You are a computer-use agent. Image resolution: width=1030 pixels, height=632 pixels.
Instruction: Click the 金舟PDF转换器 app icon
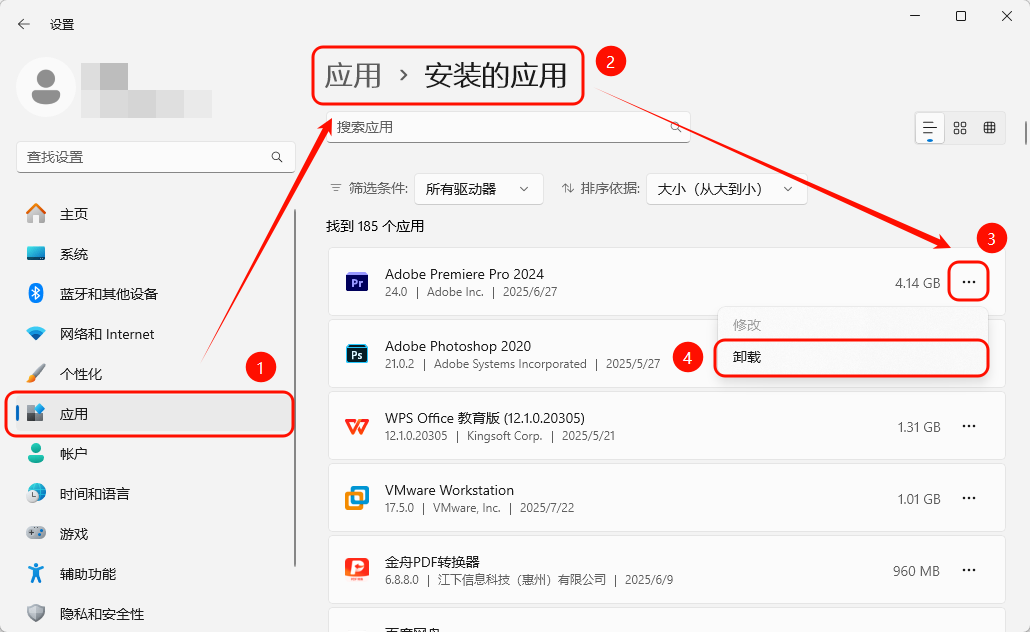357,569
